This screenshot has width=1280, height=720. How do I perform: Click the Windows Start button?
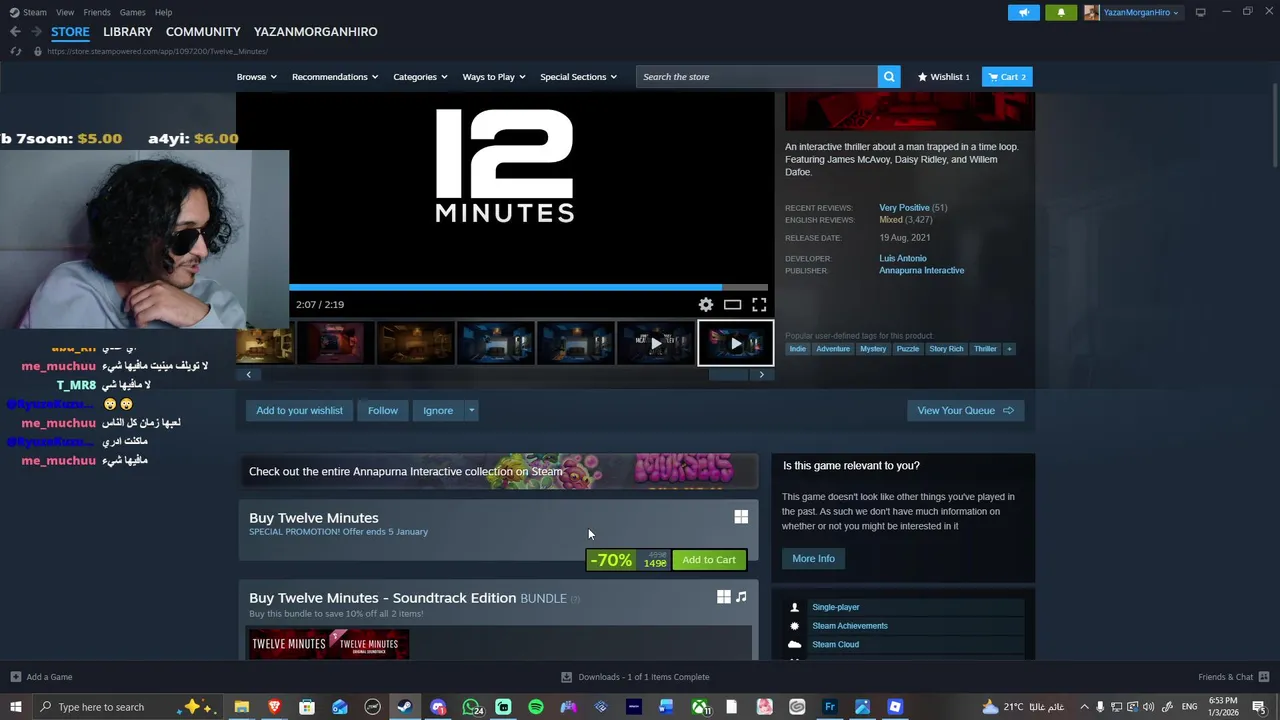click(15, 707)
